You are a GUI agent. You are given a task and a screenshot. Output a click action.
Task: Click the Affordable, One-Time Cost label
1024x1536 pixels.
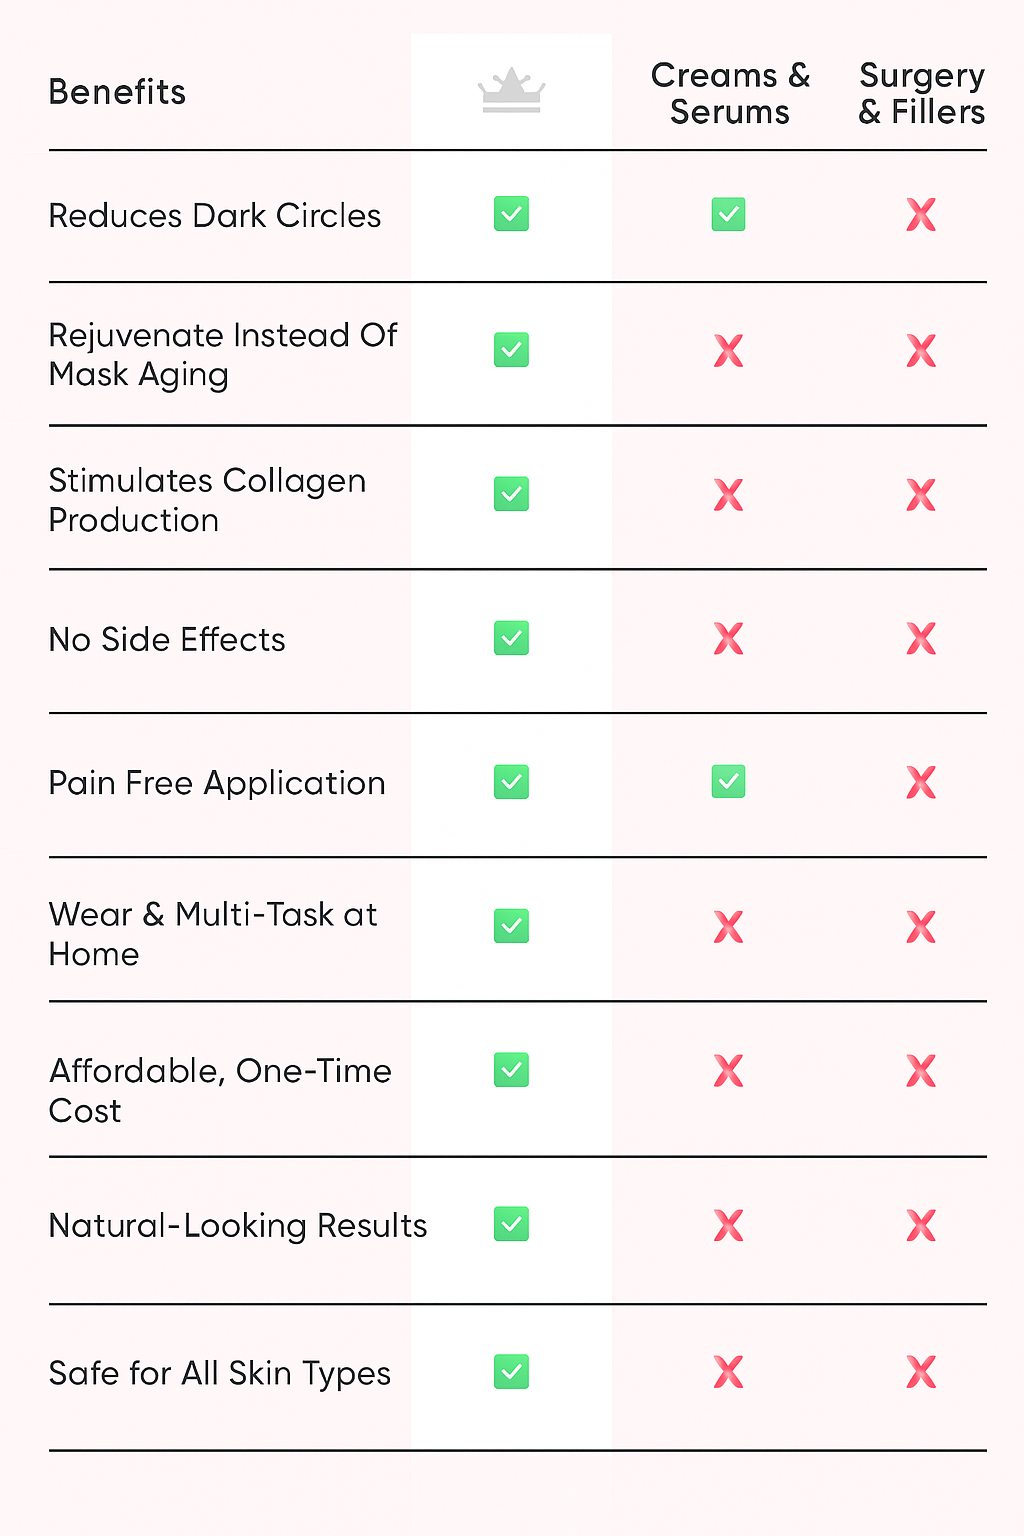(x=220, y=1090)
